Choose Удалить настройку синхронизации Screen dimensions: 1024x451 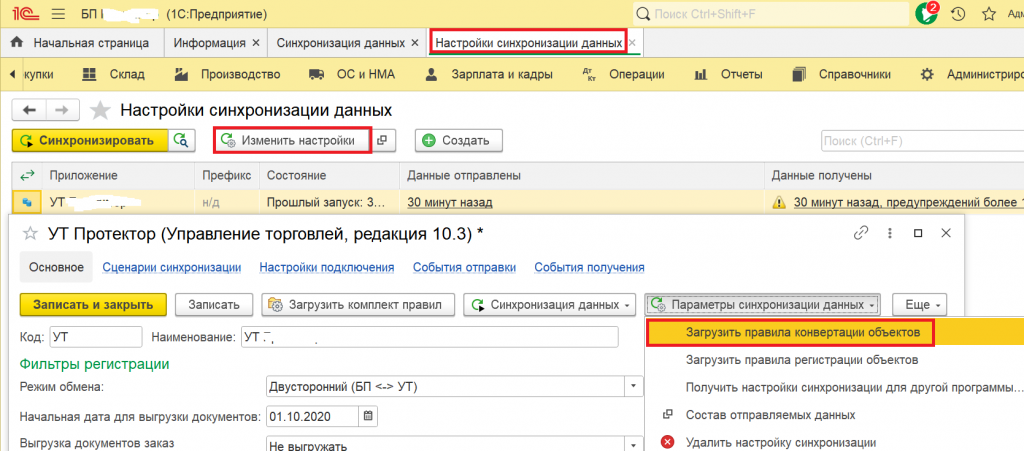(780, 442)
